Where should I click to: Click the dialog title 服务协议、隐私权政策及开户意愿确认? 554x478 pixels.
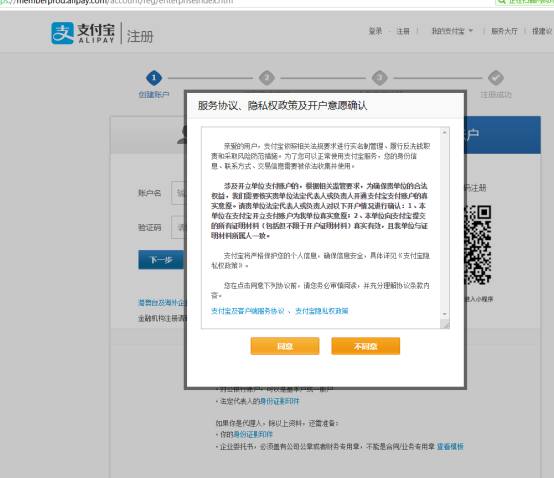tap(283, 106)
